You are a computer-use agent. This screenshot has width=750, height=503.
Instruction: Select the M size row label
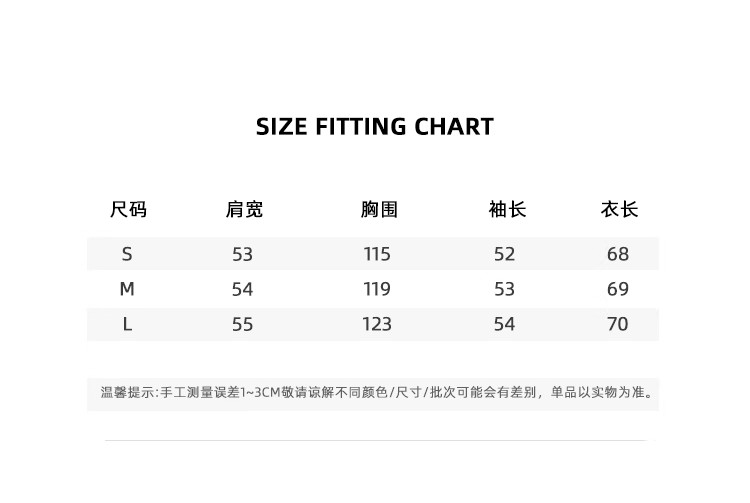coord(127,289)
